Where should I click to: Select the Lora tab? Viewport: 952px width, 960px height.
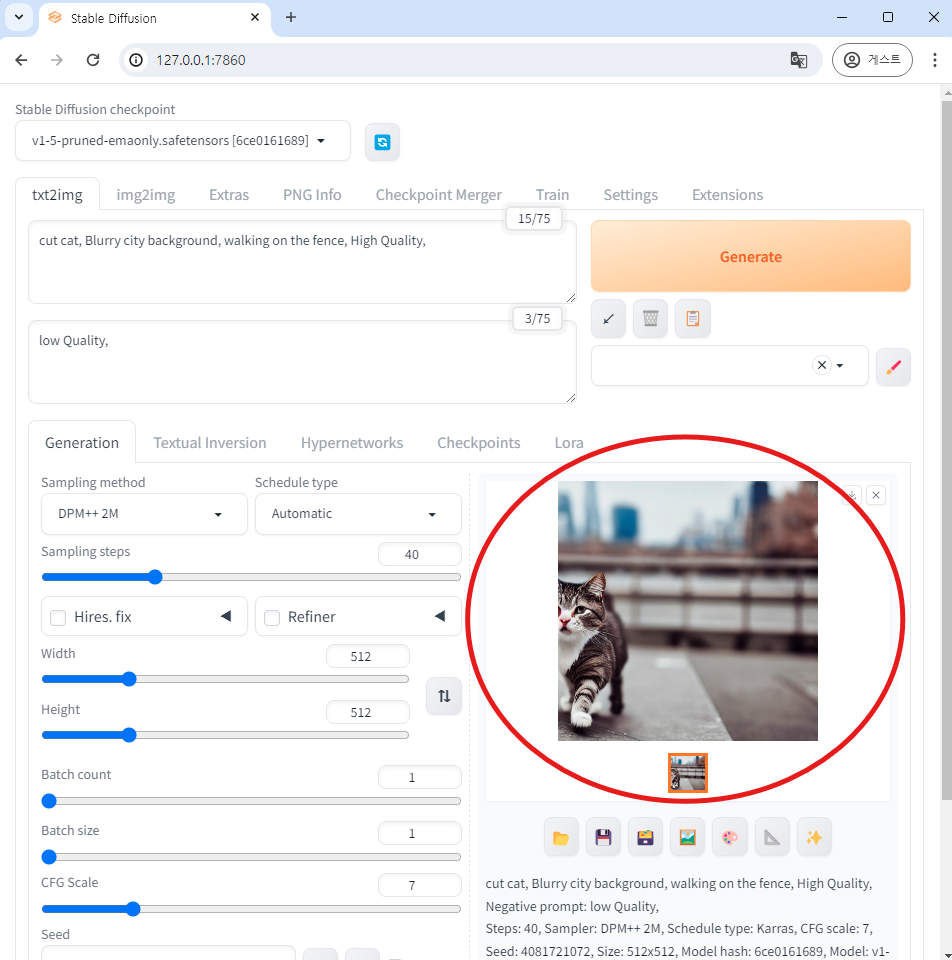click(x=569, y=443)
